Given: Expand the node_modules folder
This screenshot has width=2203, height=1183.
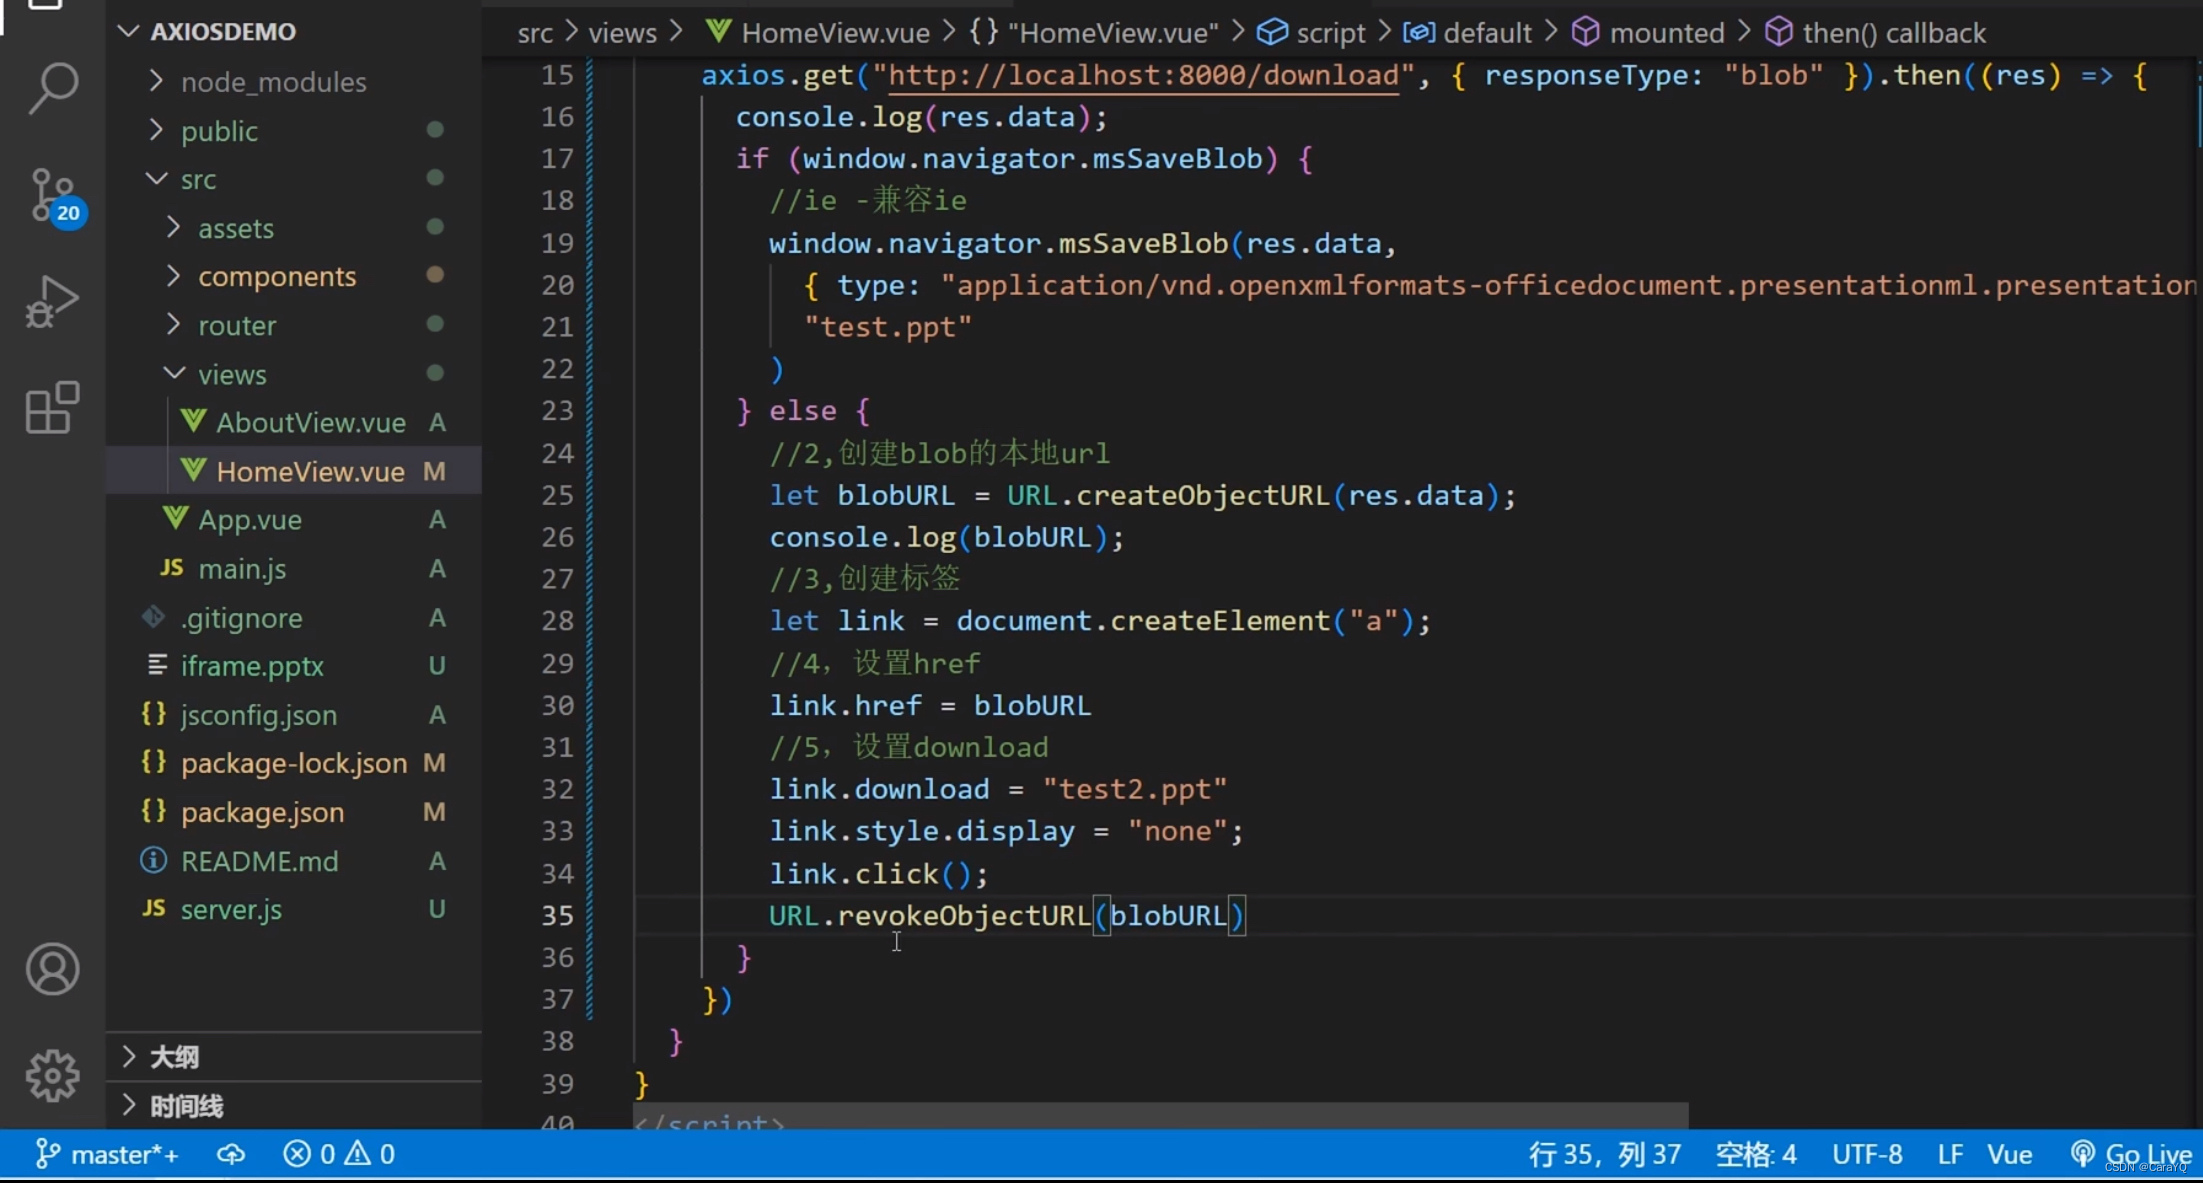Looking at the screenshot, I should (294, 82).
